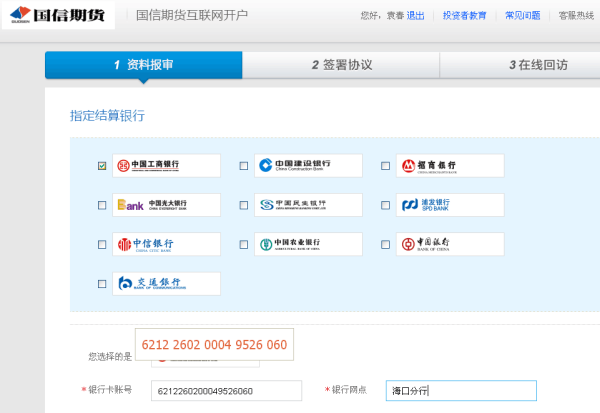600x413 pixels.
Task: Check the China Merchants Bank checkbox
Action: 385,166
